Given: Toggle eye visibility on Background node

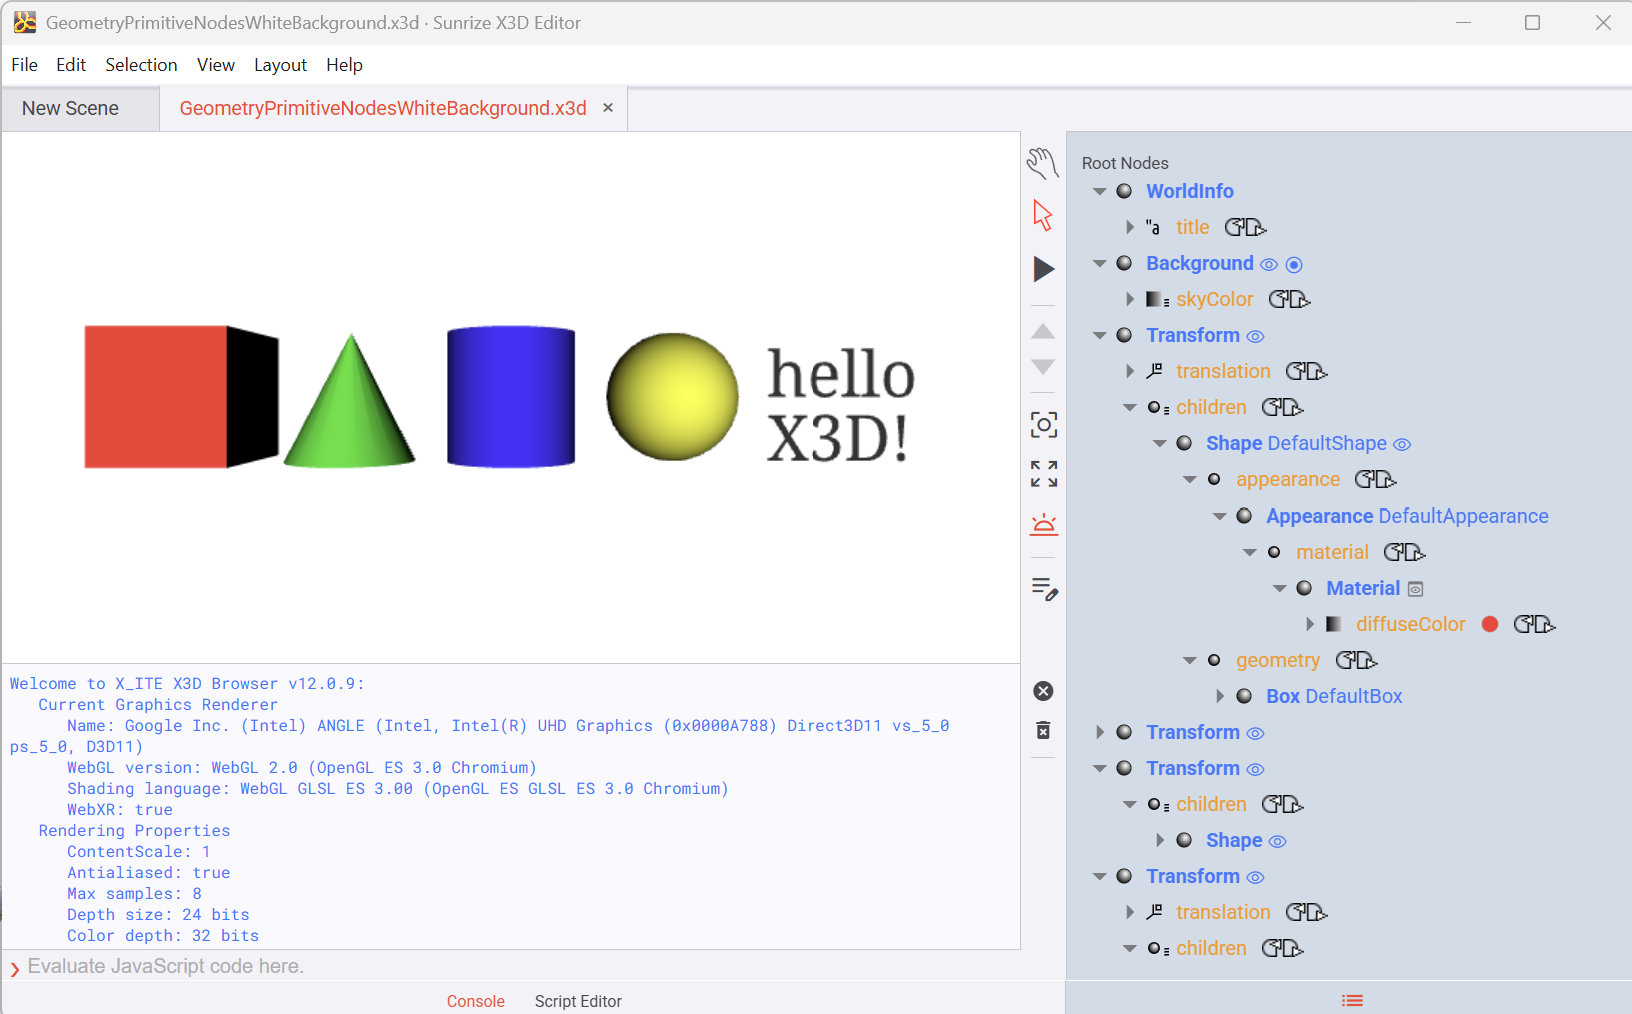Looking at the screenshot, I should pyautogui.click(x=1269, y=265).
